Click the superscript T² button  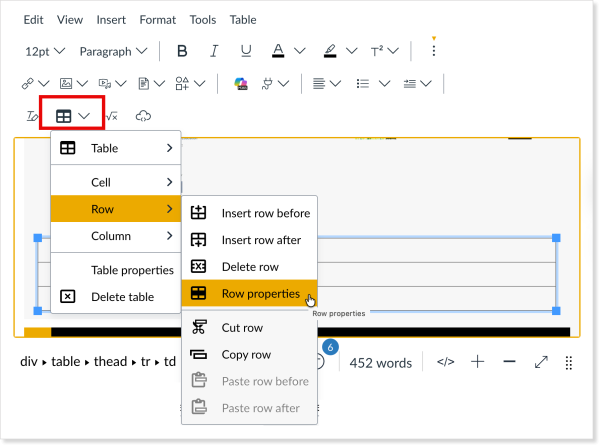pos(377,51)
